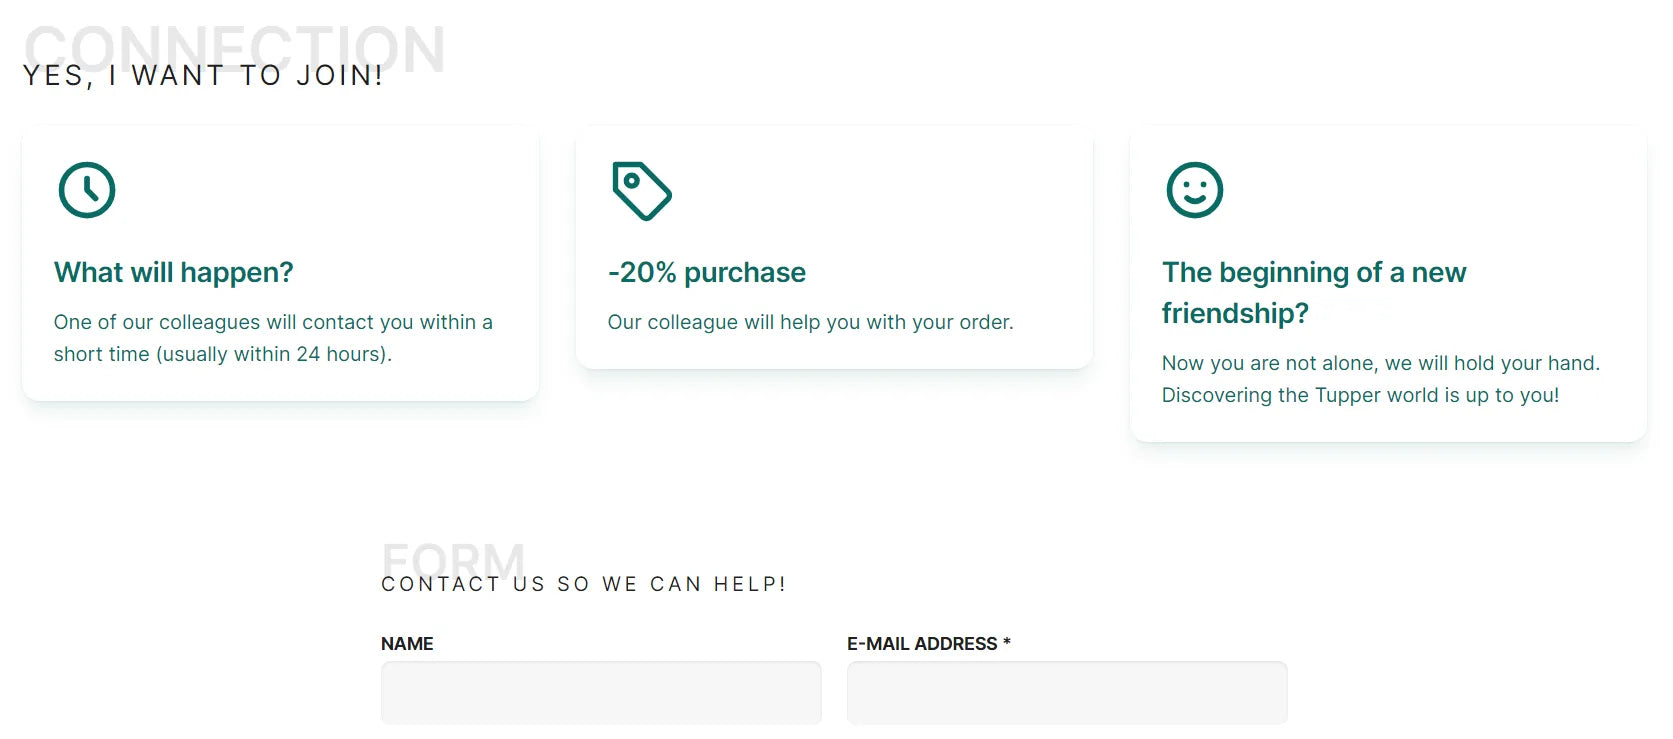Click the 'Yes, I want to join!' title
Image resolution: width=1673 pixels, height=739 pixels.
point(203,76)
